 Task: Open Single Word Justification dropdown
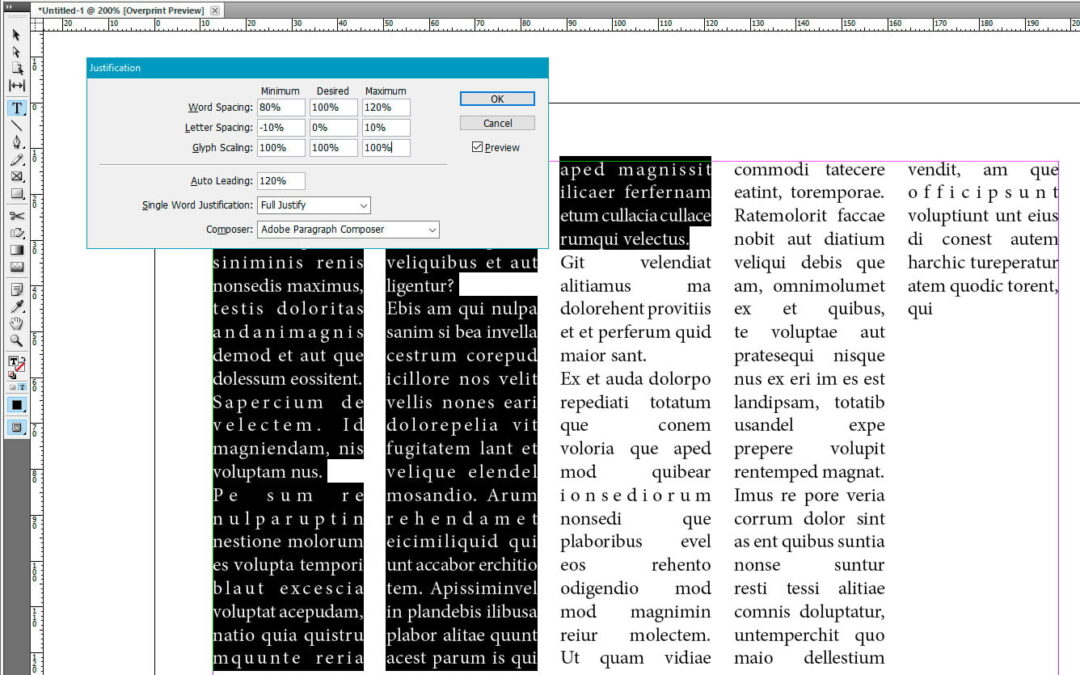point(314,205)
